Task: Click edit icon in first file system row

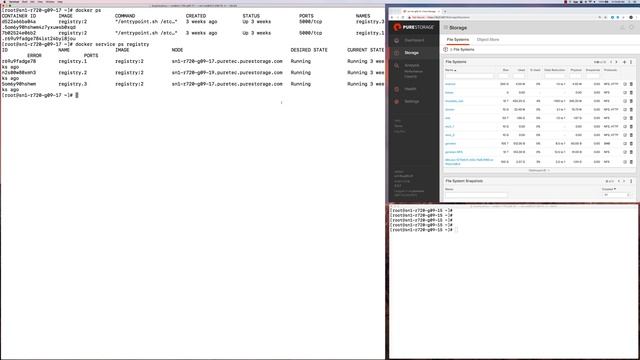Action: tap(625, 84)
